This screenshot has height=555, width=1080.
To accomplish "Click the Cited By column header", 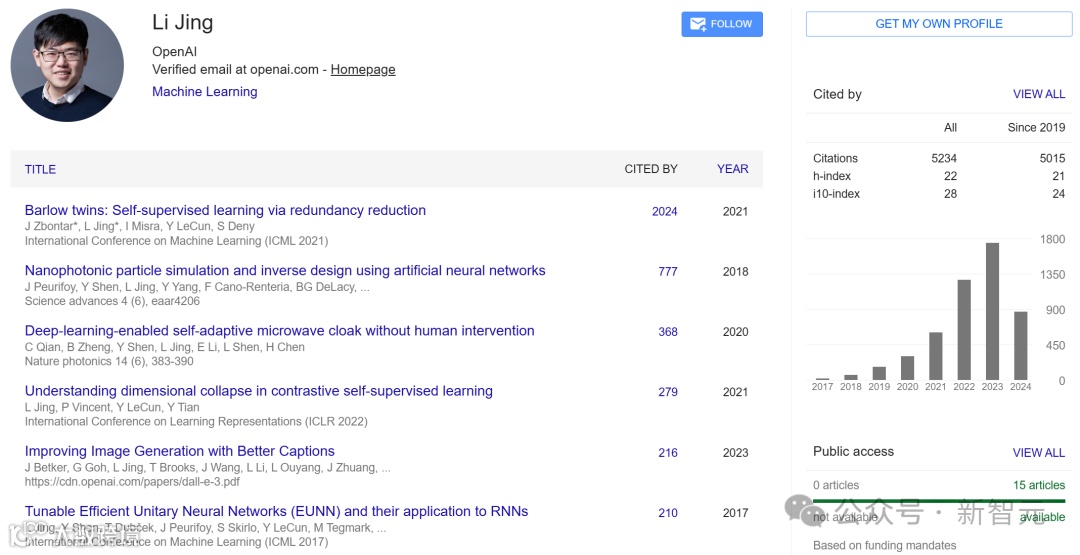I will [651, 169].
